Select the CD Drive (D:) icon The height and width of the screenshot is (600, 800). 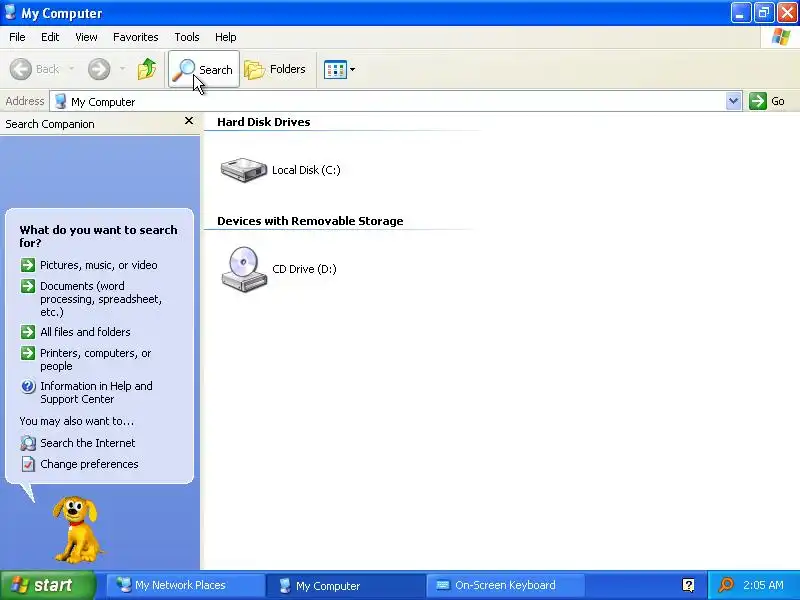(244, 269)
